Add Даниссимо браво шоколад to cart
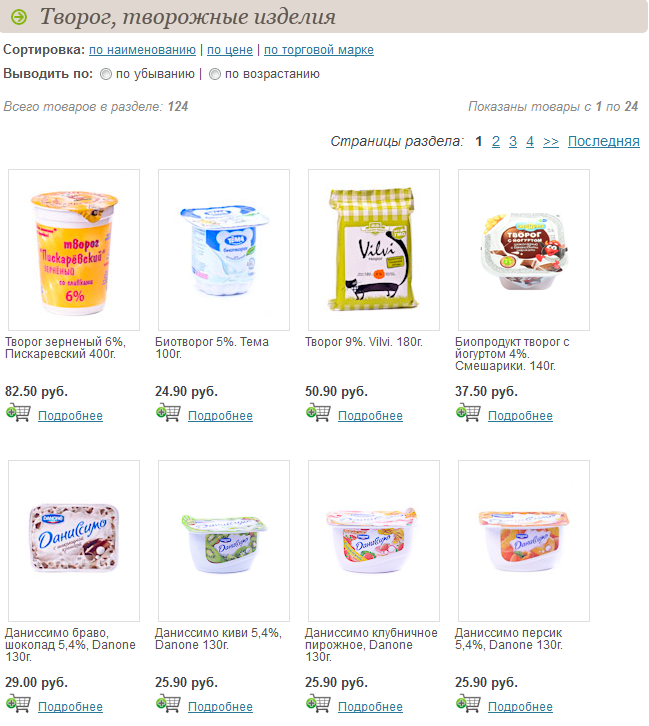The image size is (649, 726). pos(19,703)
